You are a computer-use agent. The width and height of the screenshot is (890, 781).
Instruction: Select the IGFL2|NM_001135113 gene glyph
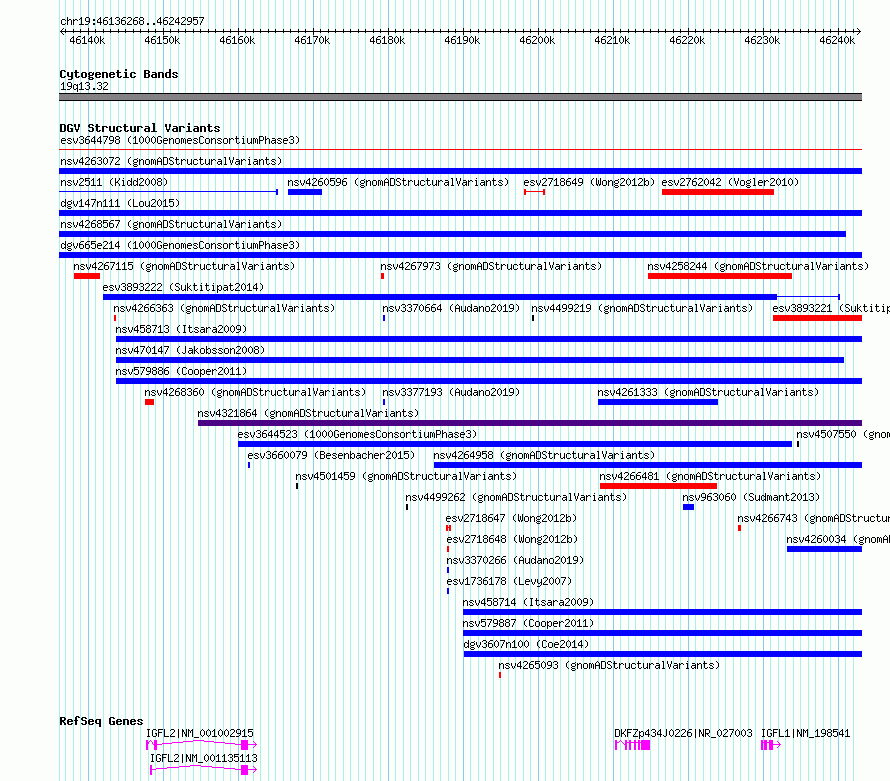point(203,770)
